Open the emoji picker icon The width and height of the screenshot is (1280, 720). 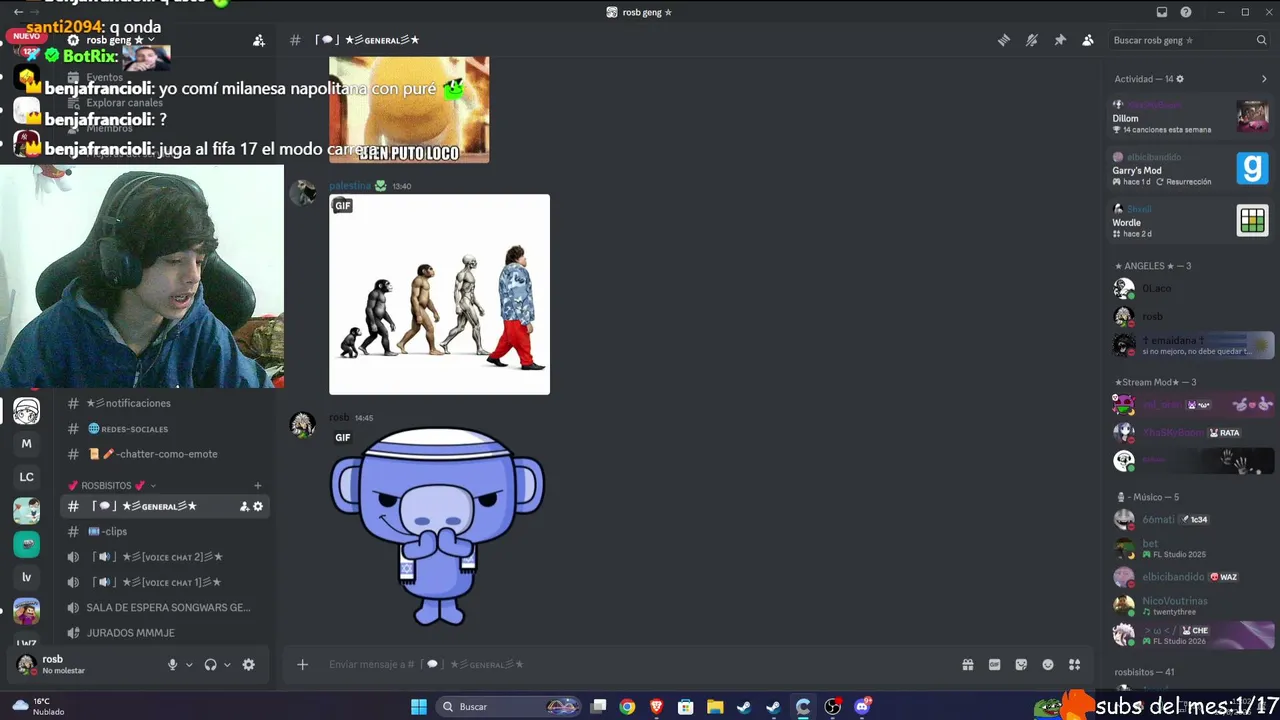(x=1048, y=665)
